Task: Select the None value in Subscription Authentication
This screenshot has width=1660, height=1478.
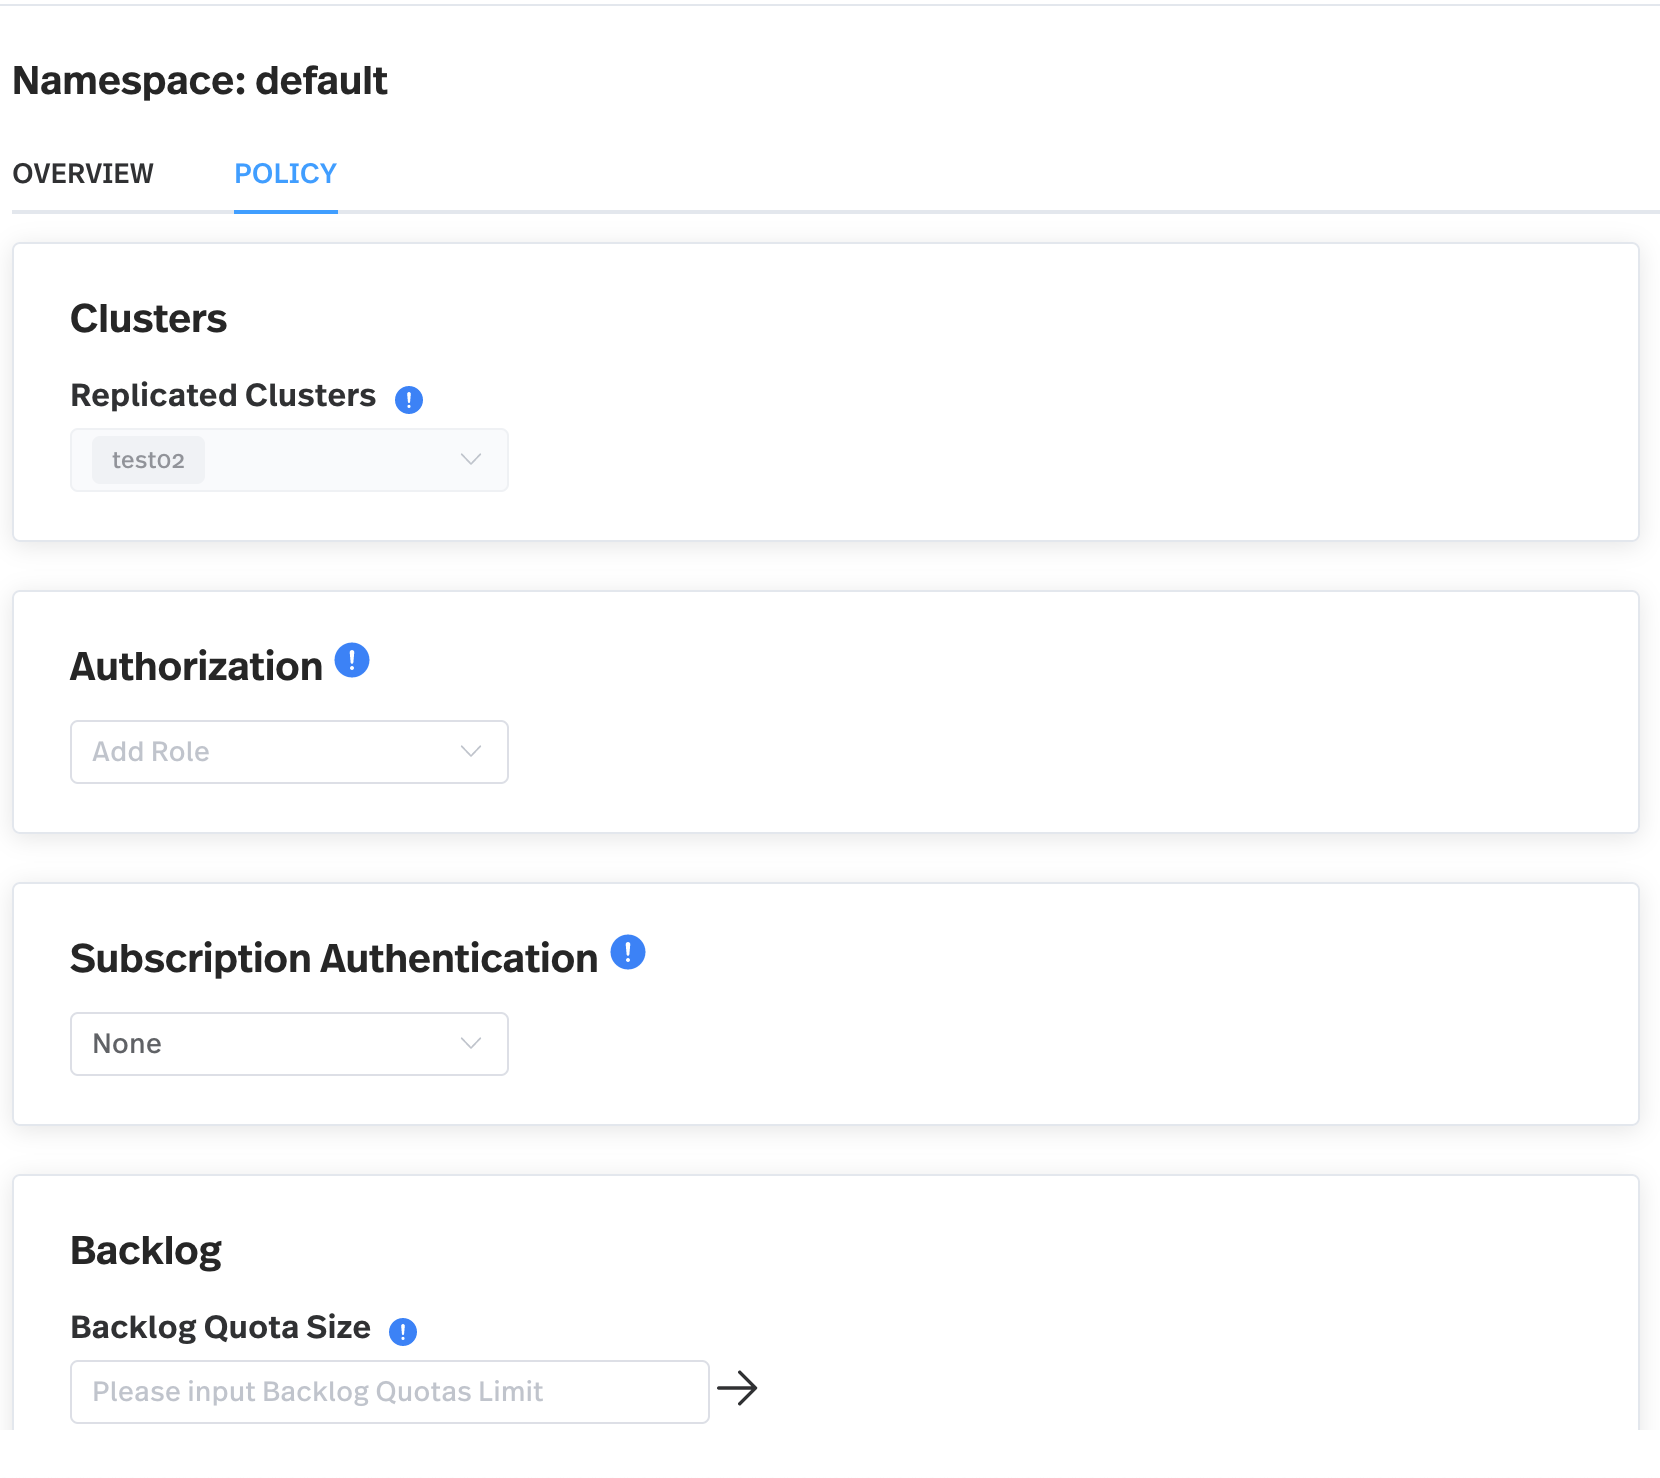Action: tap(126, 1043)
